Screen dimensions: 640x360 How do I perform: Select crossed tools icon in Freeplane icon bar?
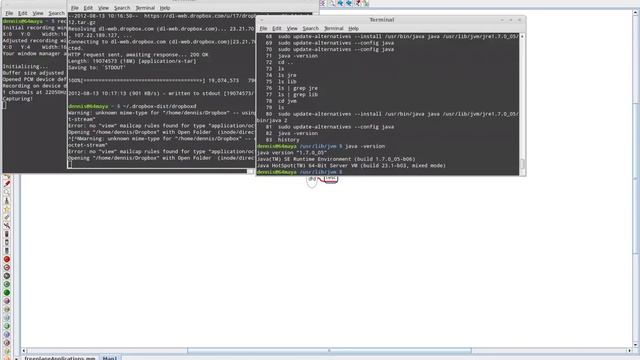[7, 226]
